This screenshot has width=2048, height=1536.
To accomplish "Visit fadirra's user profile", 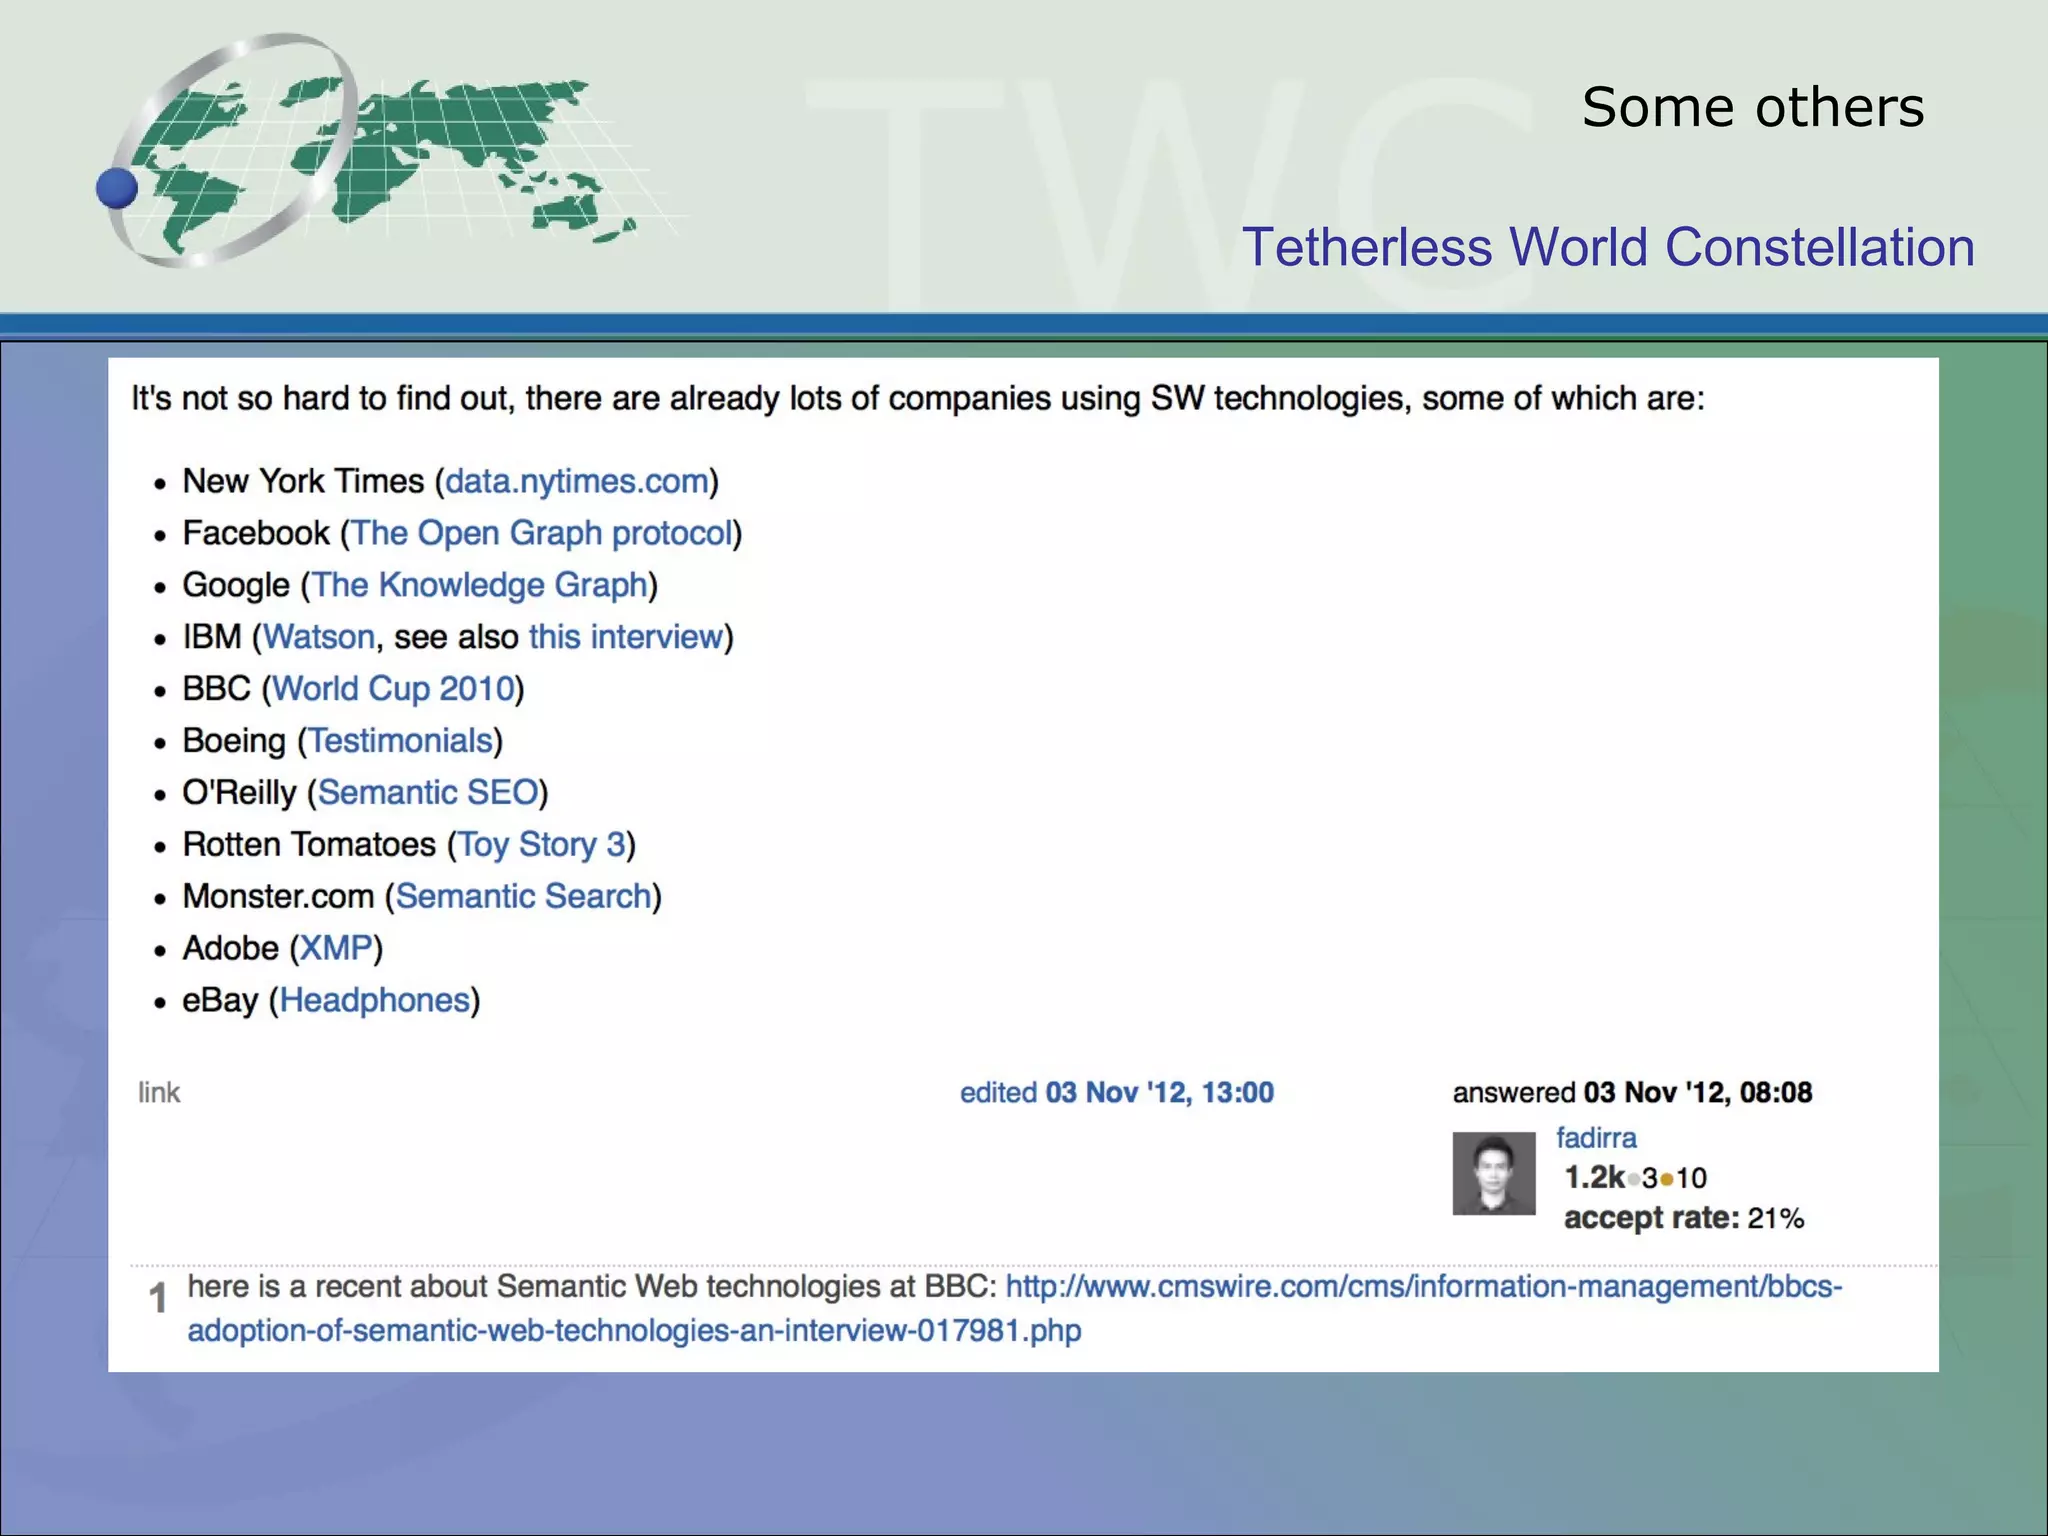I will click(x=1596, y=1138).
